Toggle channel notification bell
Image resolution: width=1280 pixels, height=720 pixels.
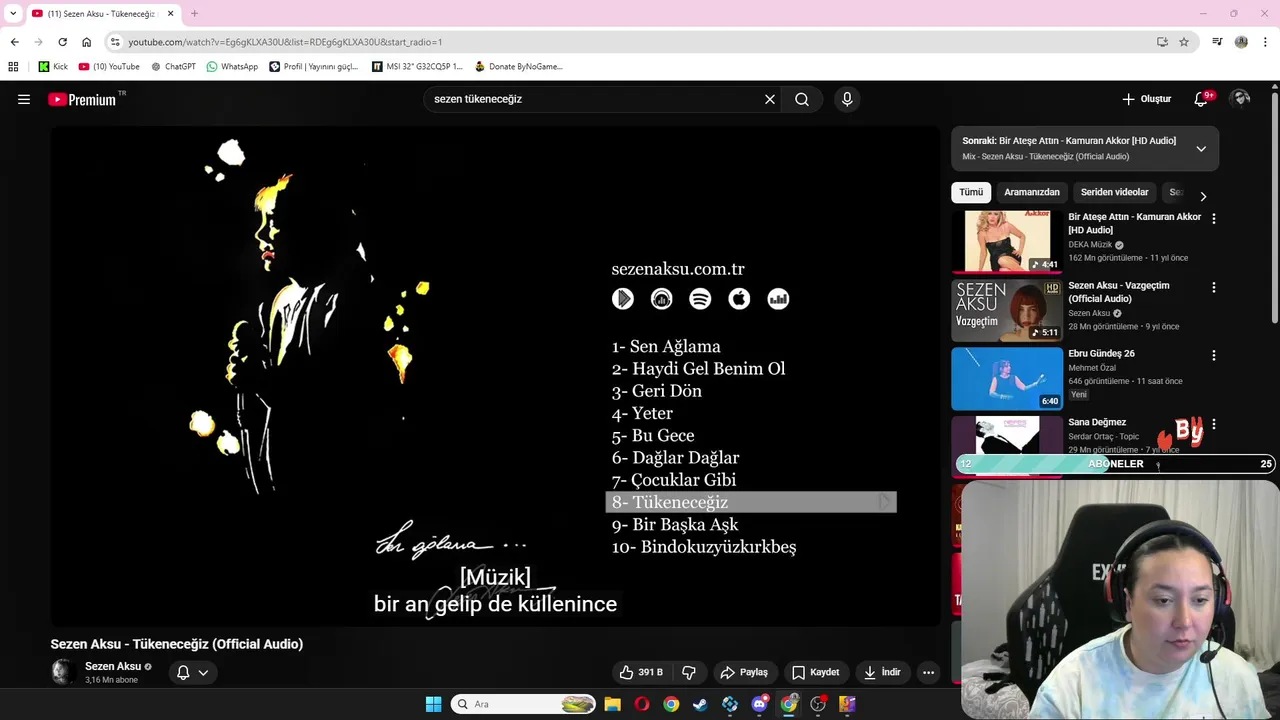click(x=183, y=672)
